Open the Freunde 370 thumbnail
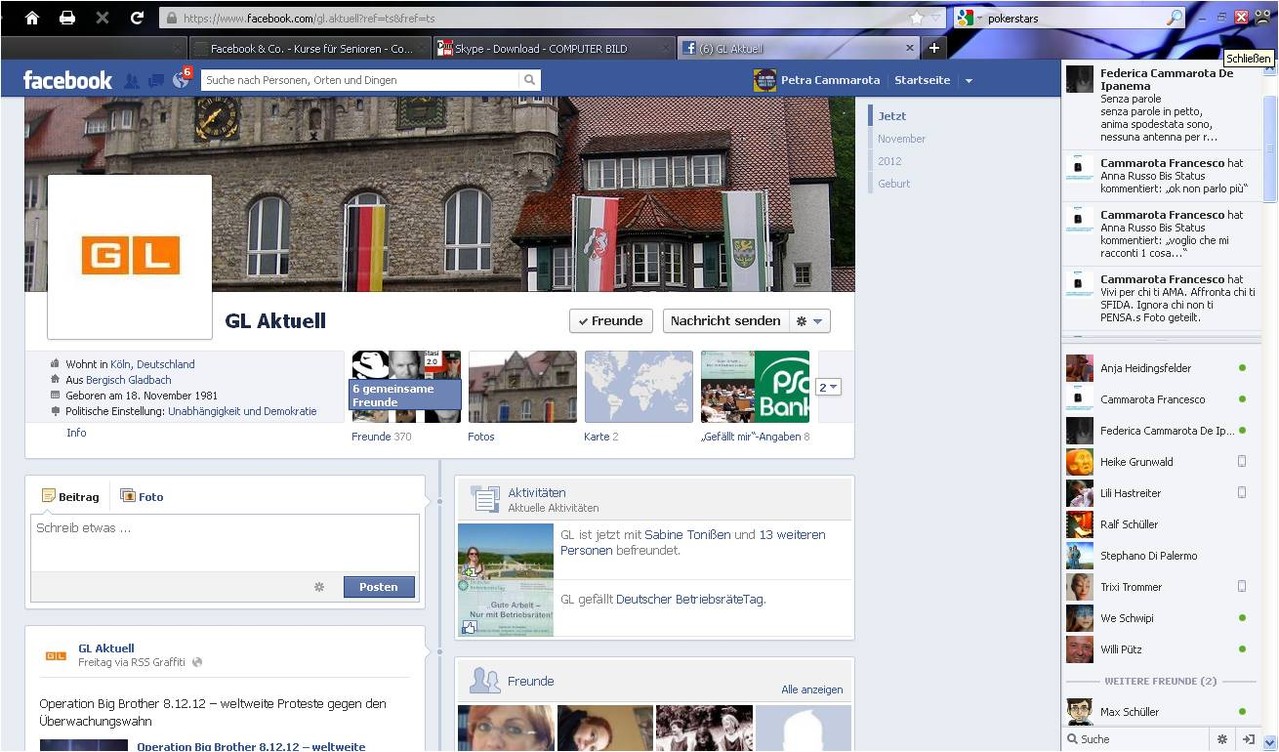The image size is (1279, 752). [x=406, y=386]
